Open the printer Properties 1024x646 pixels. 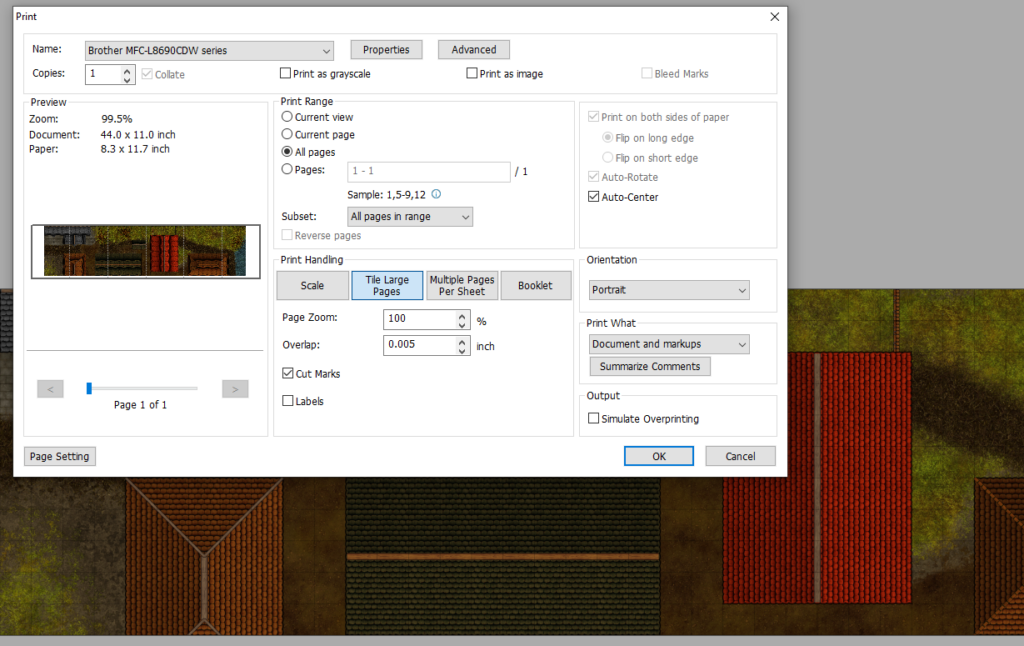[388, 49]
